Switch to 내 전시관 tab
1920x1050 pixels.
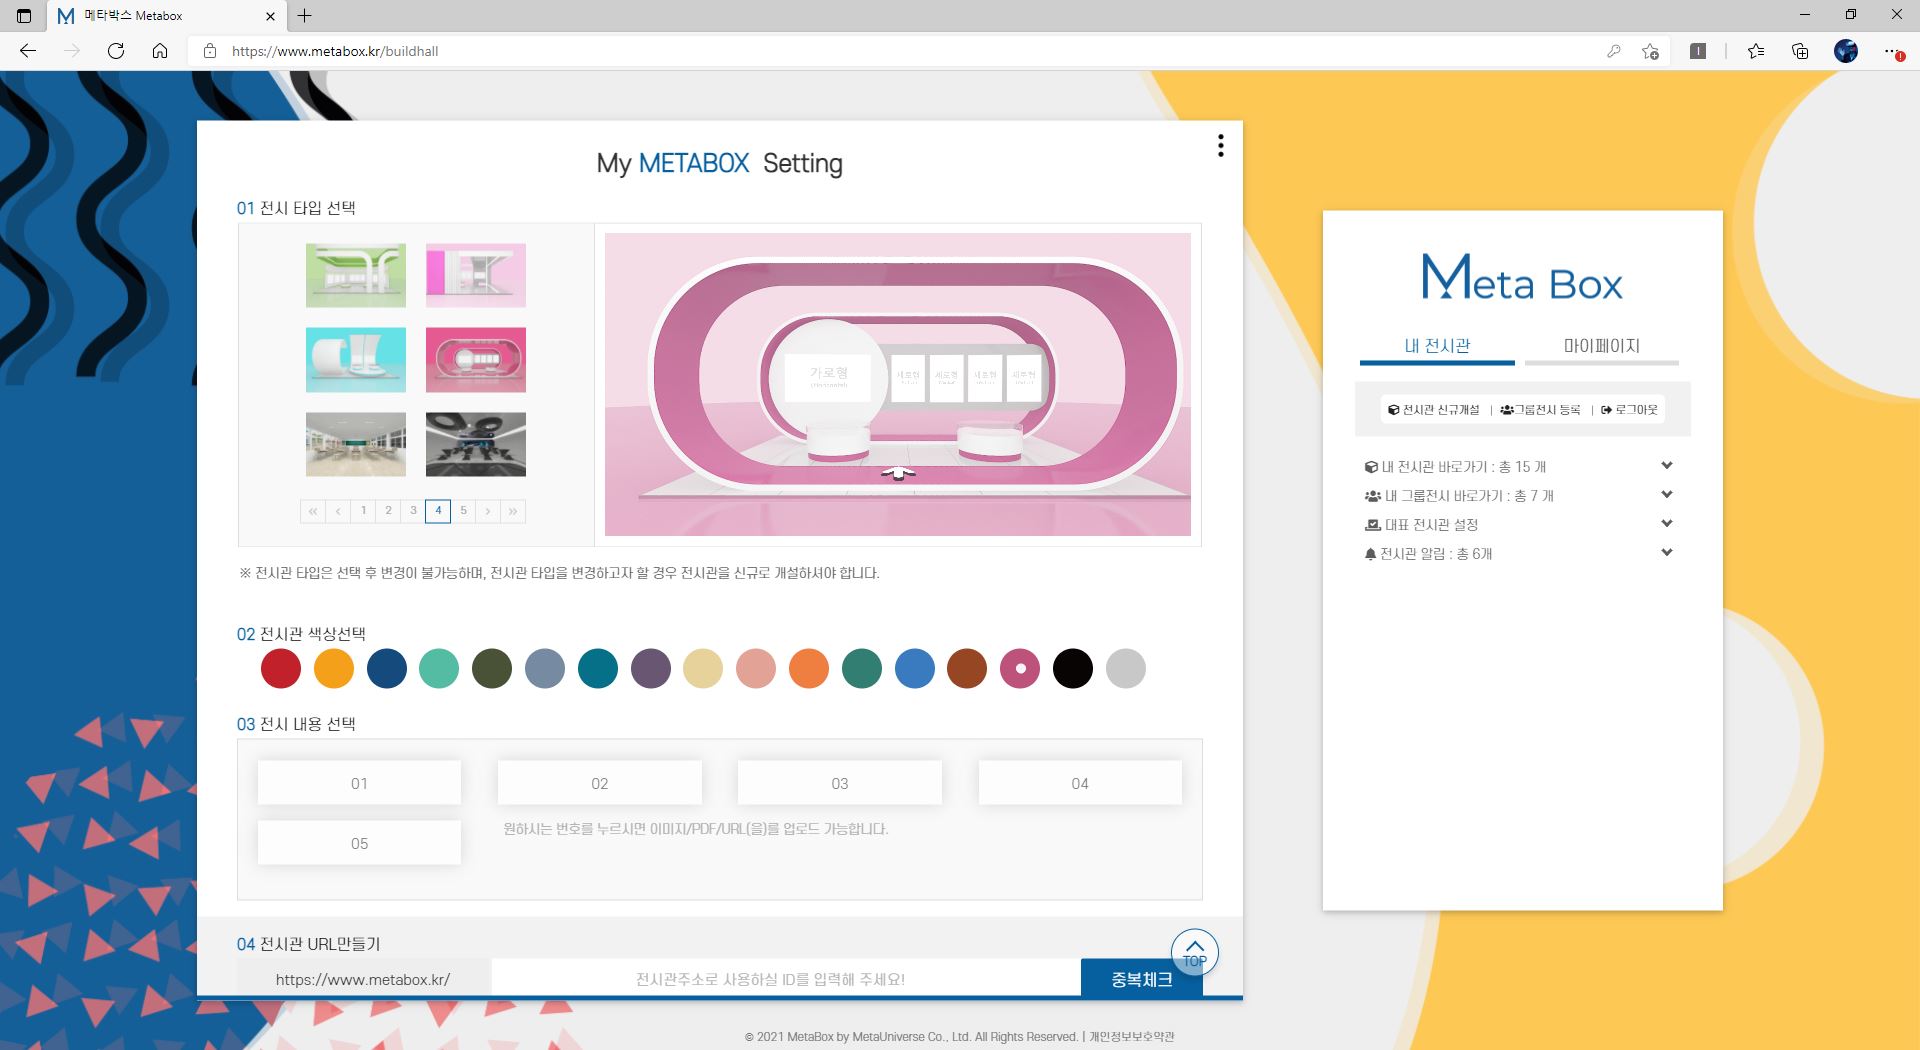click(x=1437, y=346)
